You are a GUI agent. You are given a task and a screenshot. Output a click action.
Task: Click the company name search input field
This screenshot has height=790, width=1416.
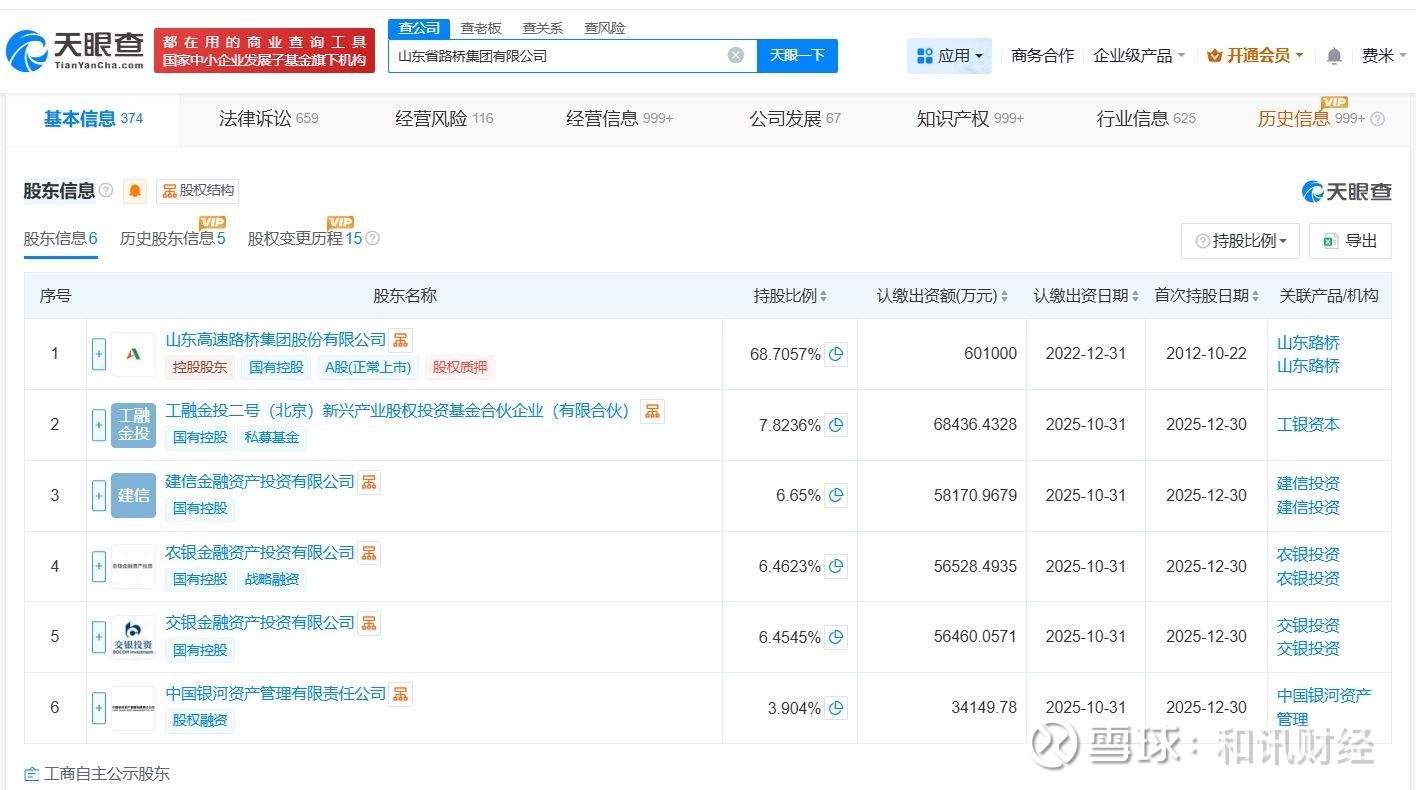pyautogui.click(x=555, y=56)
